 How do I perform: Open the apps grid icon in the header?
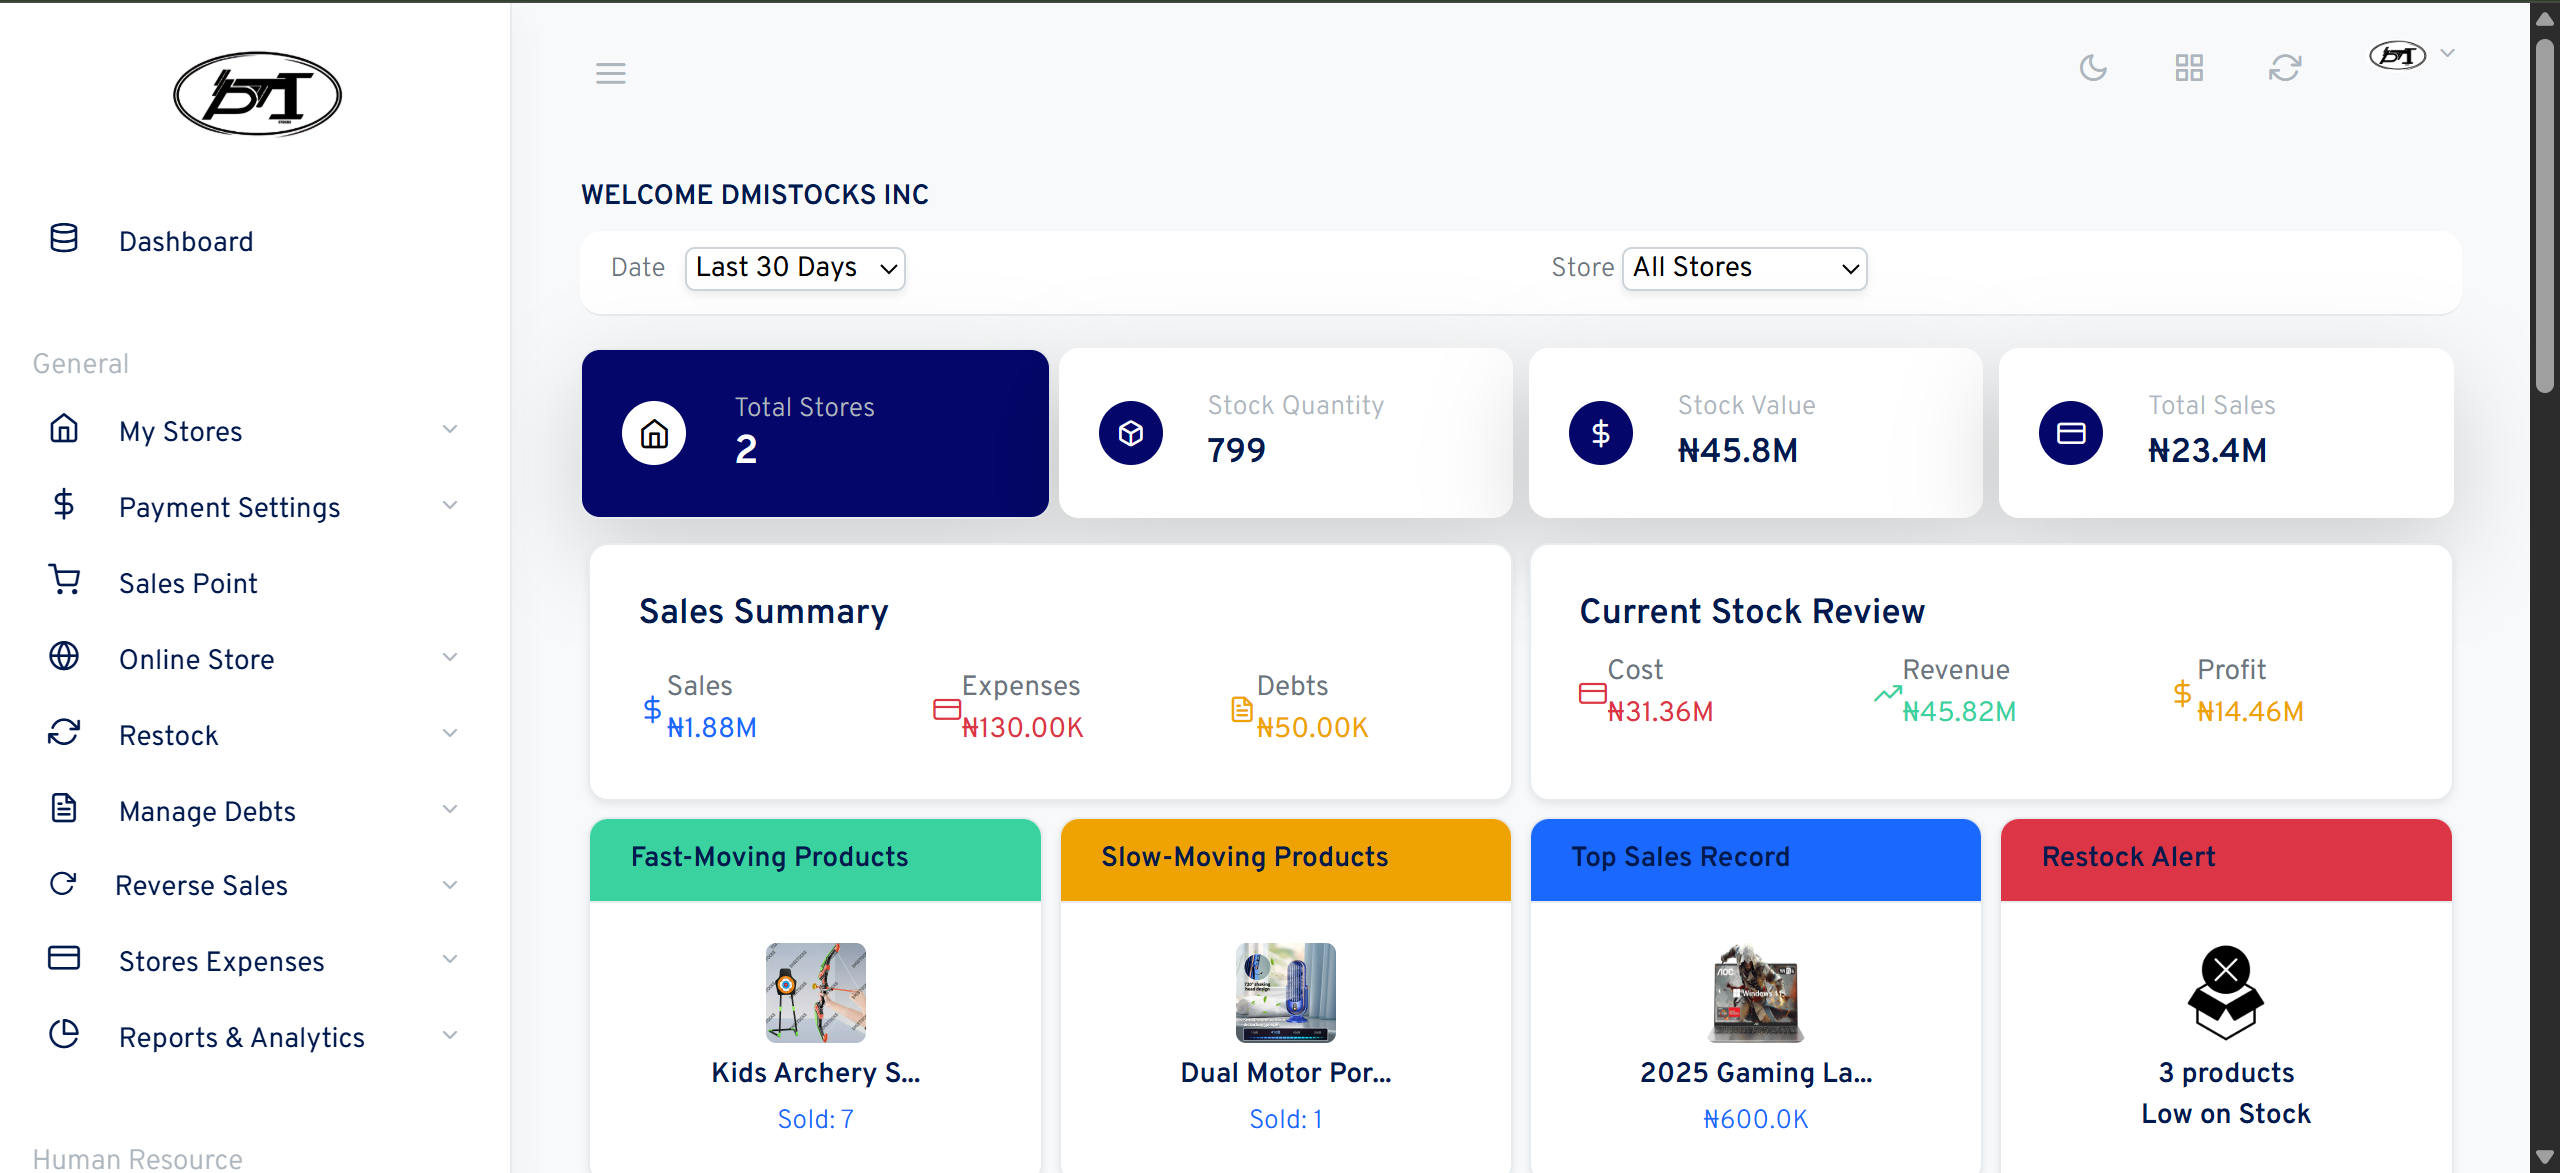coord(2189,68)
